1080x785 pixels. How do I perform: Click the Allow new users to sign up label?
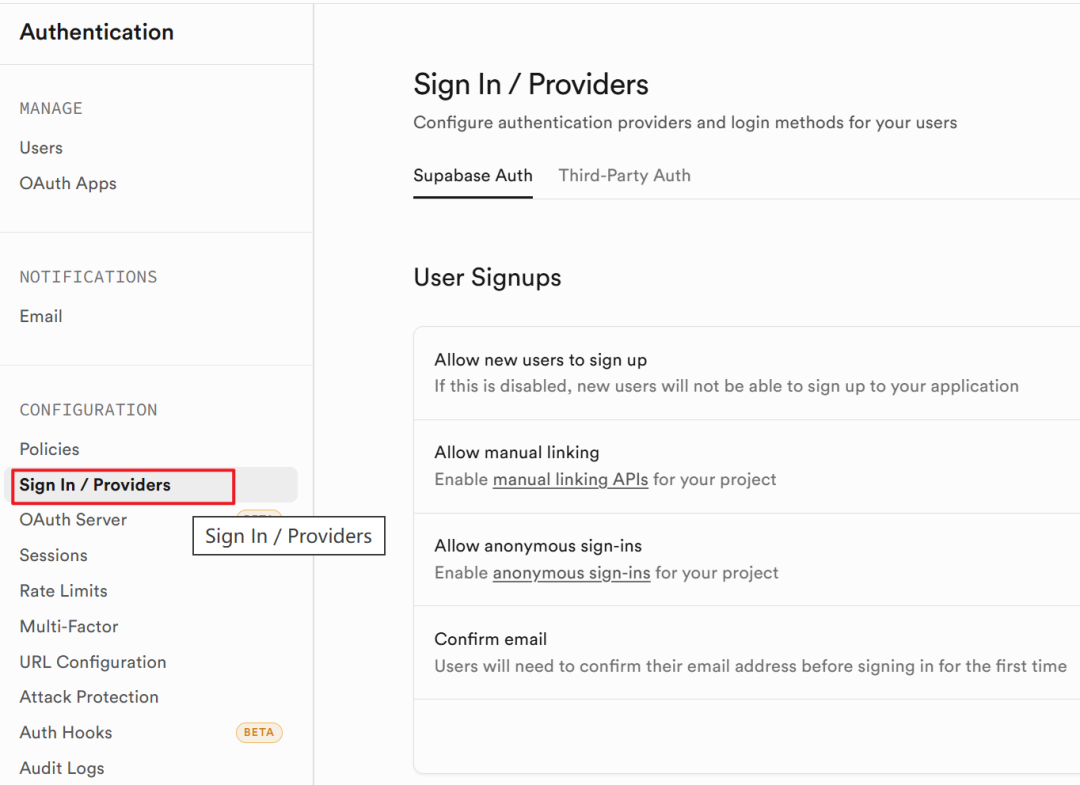pos(540,360)
